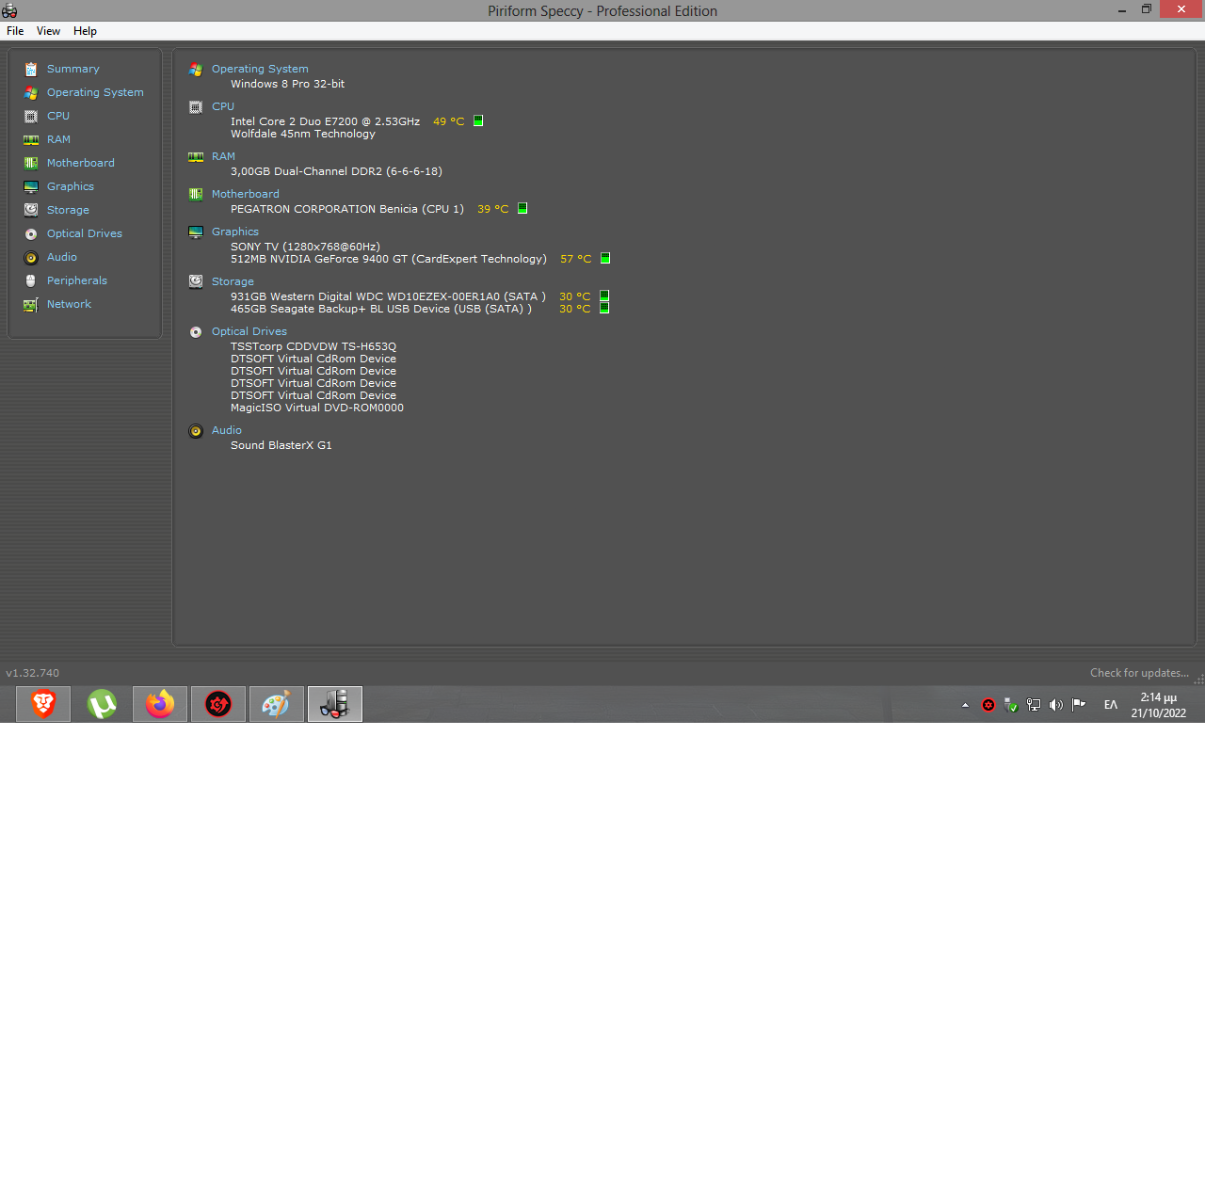Open Brave browser from taskbar
The image size is (1205, 1200).
pyautogui.click(x=43, y=704)
